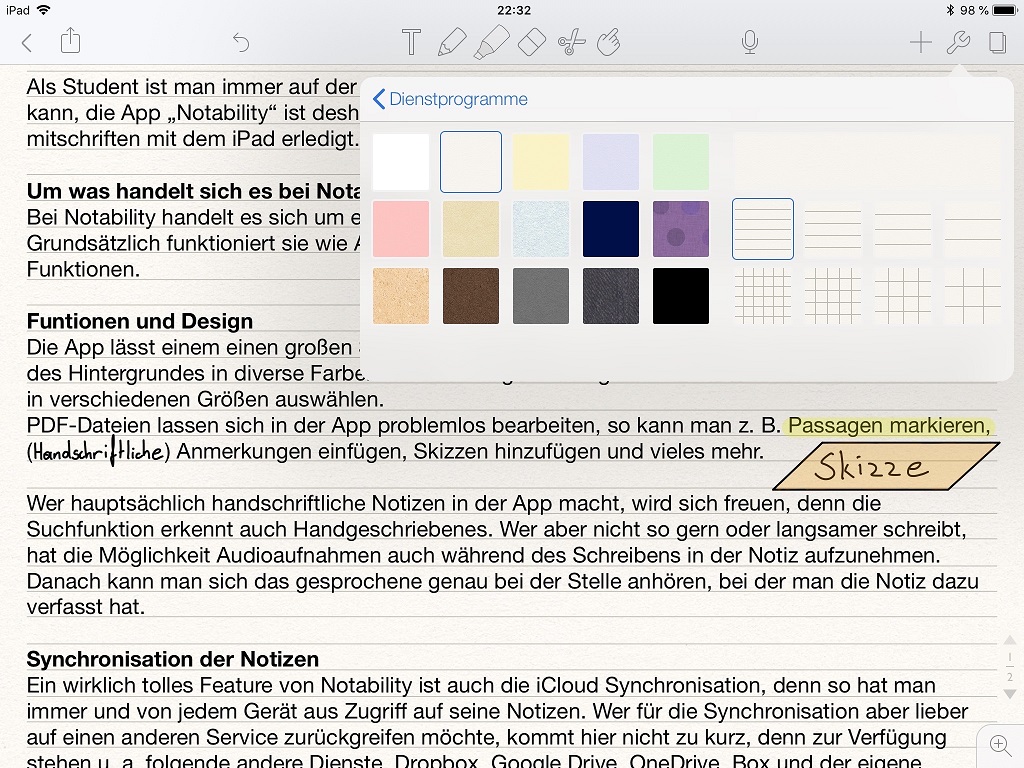Choose the black paper color
This screenshot has height=768, width=1024.
point(680,296)
